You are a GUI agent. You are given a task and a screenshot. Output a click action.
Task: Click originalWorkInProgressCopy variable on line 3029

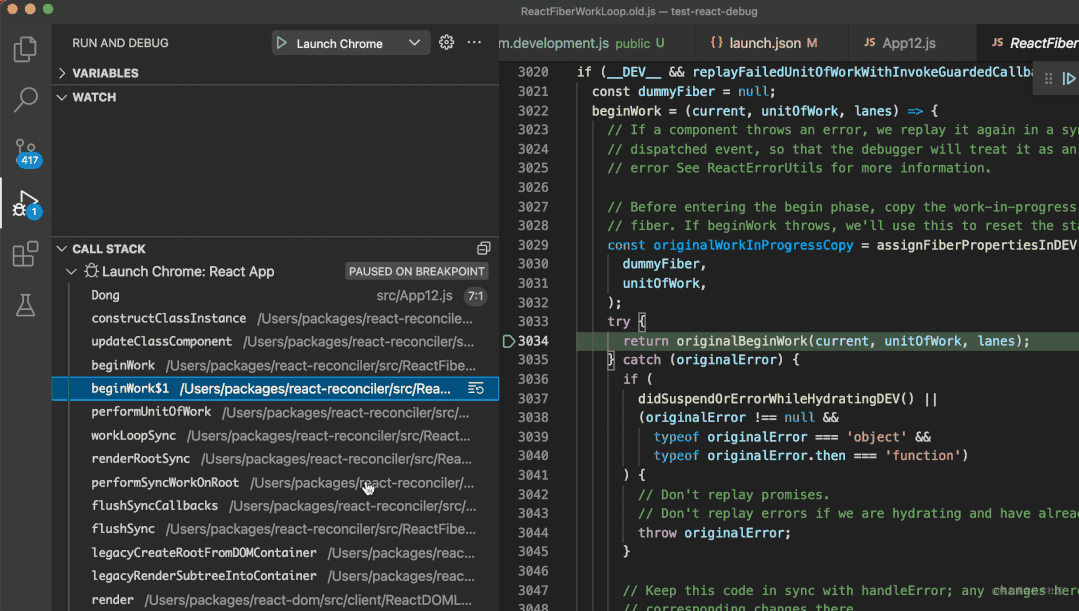click(753, 245)
